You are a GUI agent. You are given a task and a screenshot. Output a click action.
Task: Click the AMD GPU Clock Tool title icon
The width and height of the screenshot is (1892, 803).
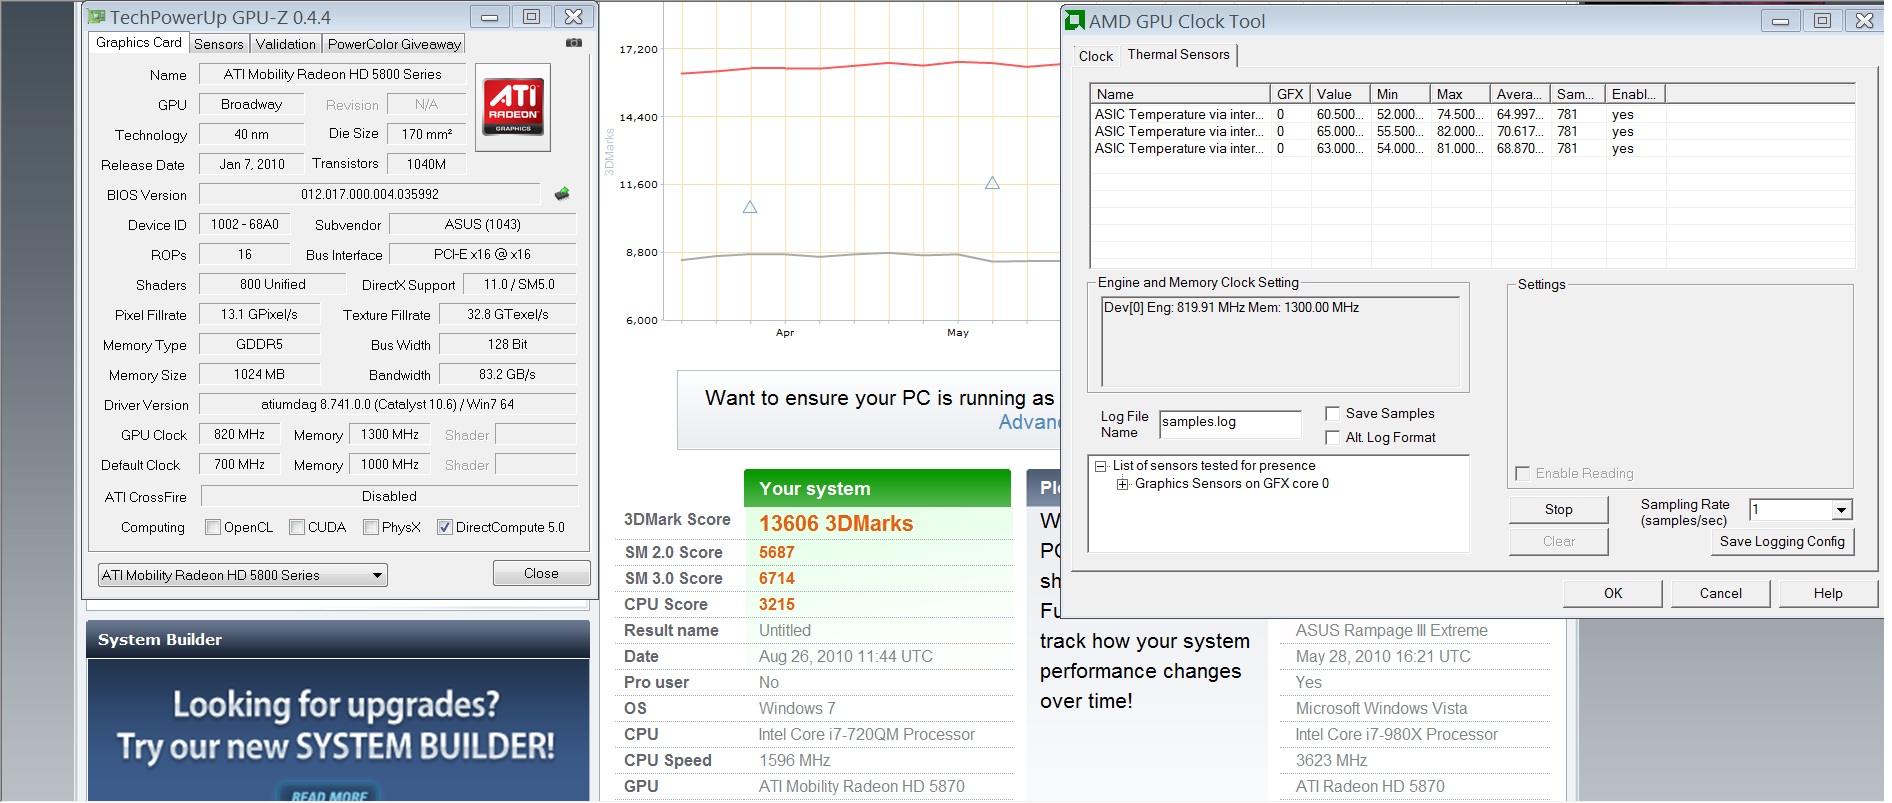[x=1075, y=21]
